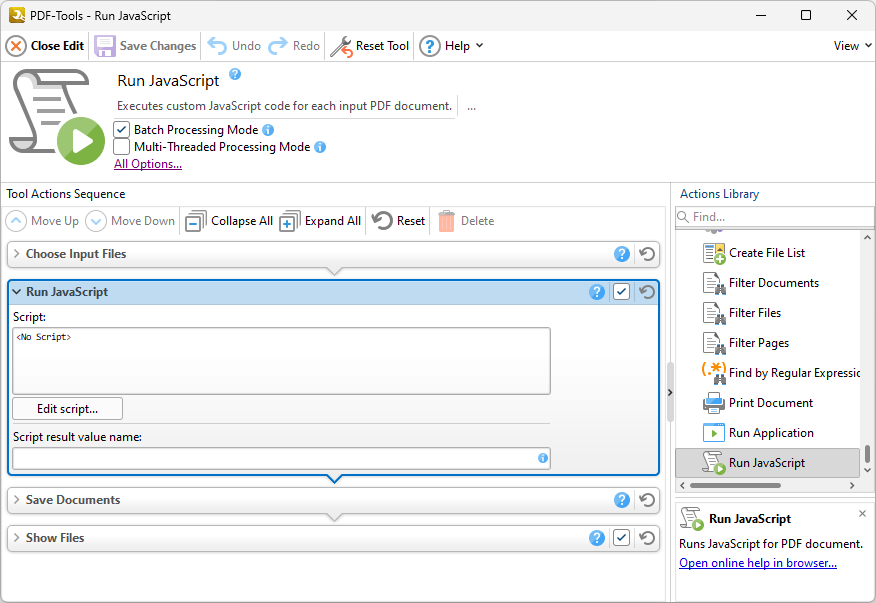Click the Actions Library Find search box

(774, 217)
